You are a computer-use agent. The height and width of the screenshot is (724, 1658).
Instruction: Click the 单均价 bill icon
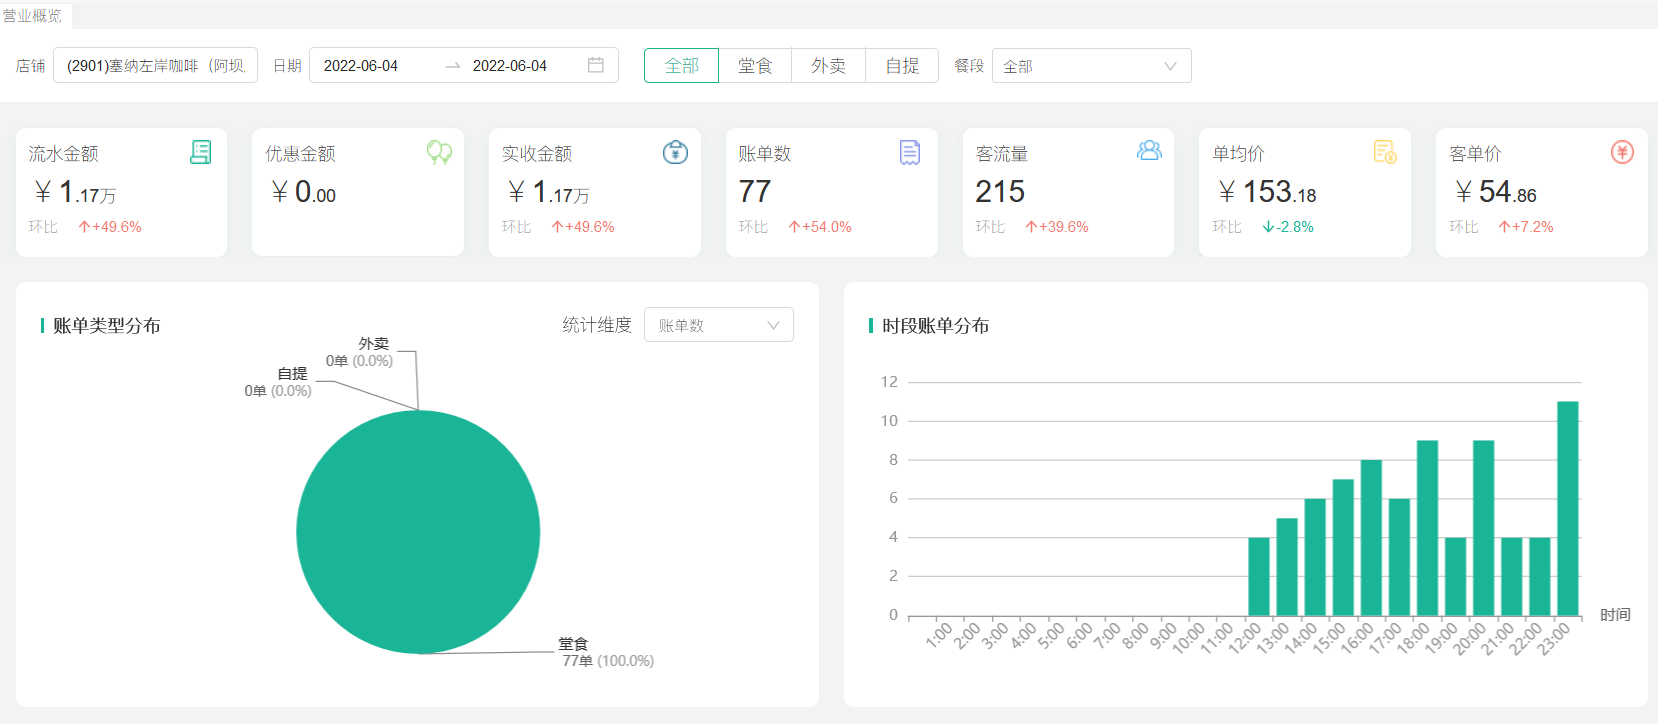(1385, 152)
